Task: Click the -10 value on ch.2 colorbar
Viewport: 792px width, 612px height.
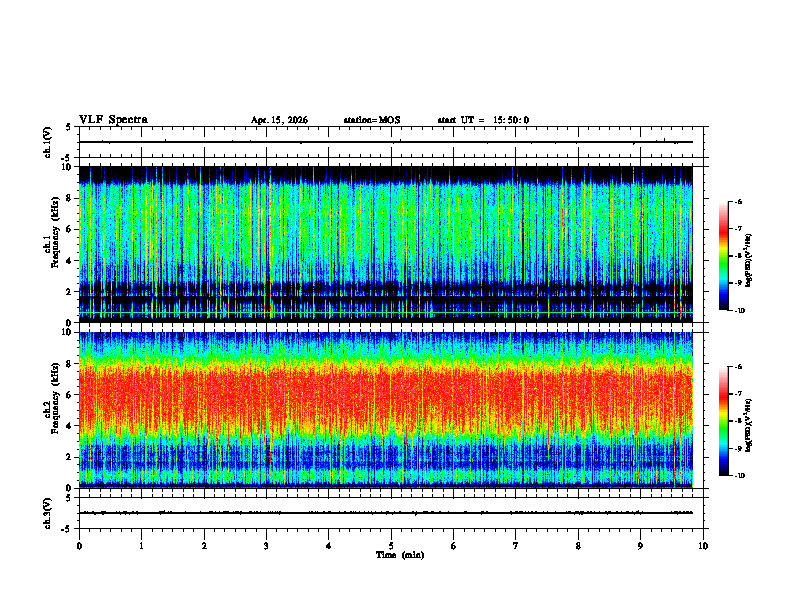Action: (x=740, y=476)
